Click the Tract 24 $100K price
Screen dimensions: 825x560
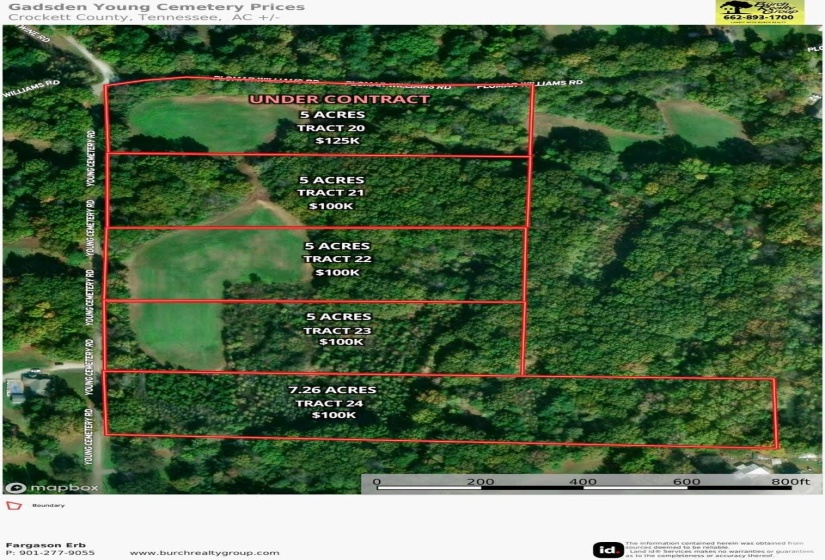(333, 415)
